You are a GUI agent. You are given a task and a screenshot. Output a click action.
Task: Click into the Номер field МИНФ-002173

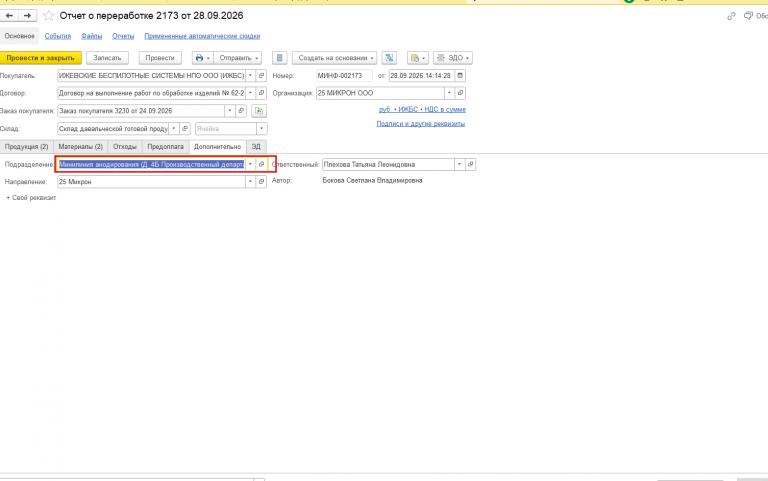(x=344, y=76)
